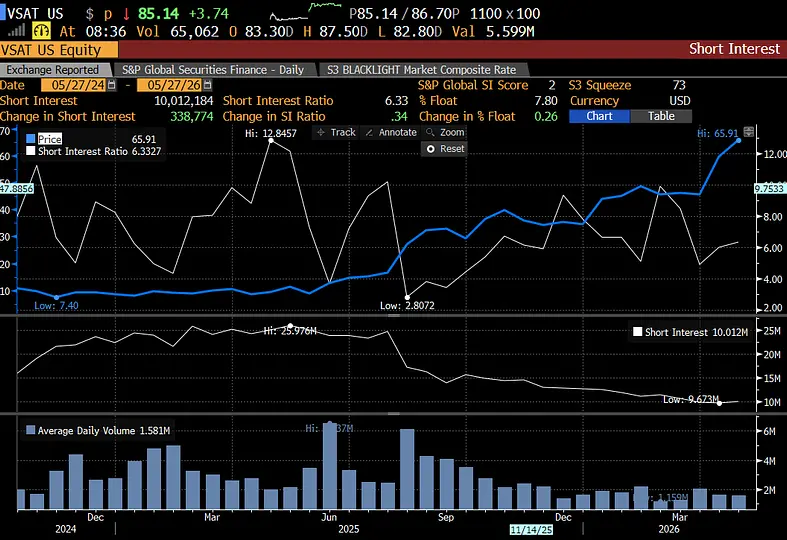Click the Short Interest title in red bar
This screenshot has height=540, width=787.
(x=735, y=49)
